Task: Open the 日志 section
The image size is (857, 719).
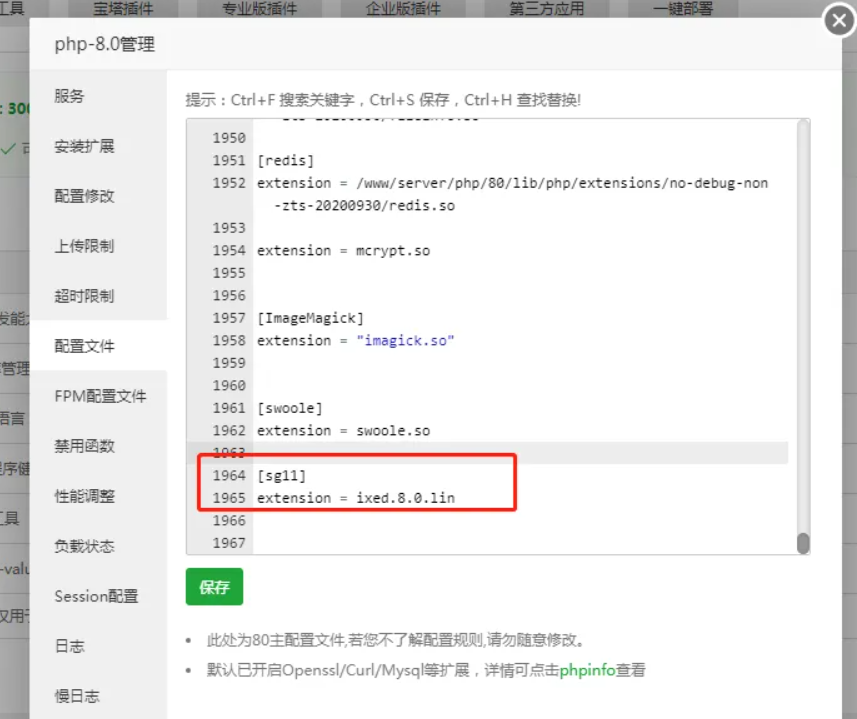Action: (70, 646)
